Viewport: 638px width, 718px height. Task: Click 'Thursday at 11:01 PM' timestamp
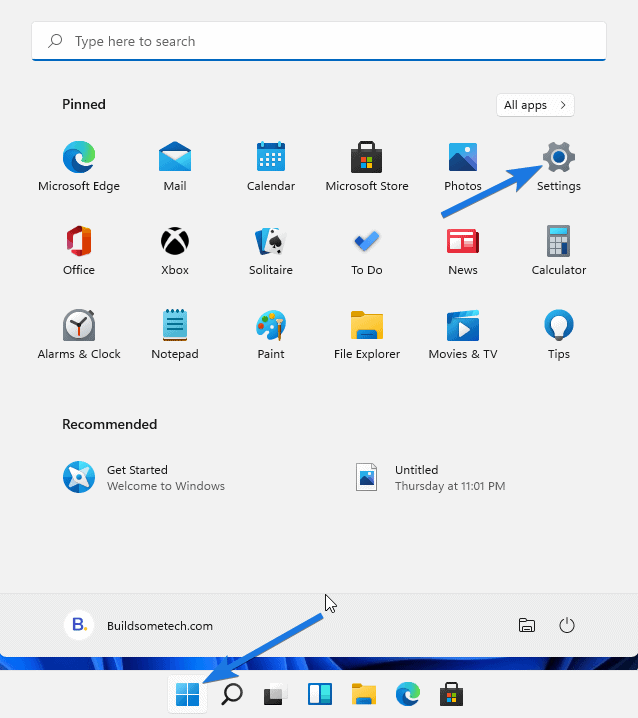[450, 486]
